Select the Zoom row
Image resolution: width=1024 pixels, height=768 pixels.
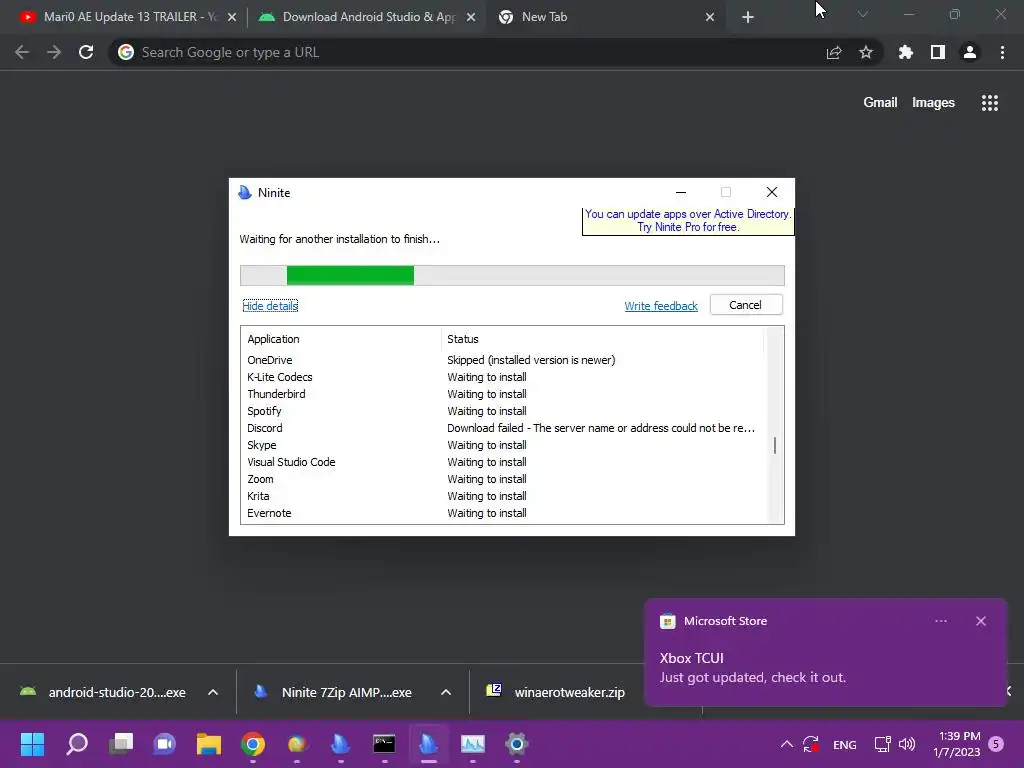click(x=503, y=479)
